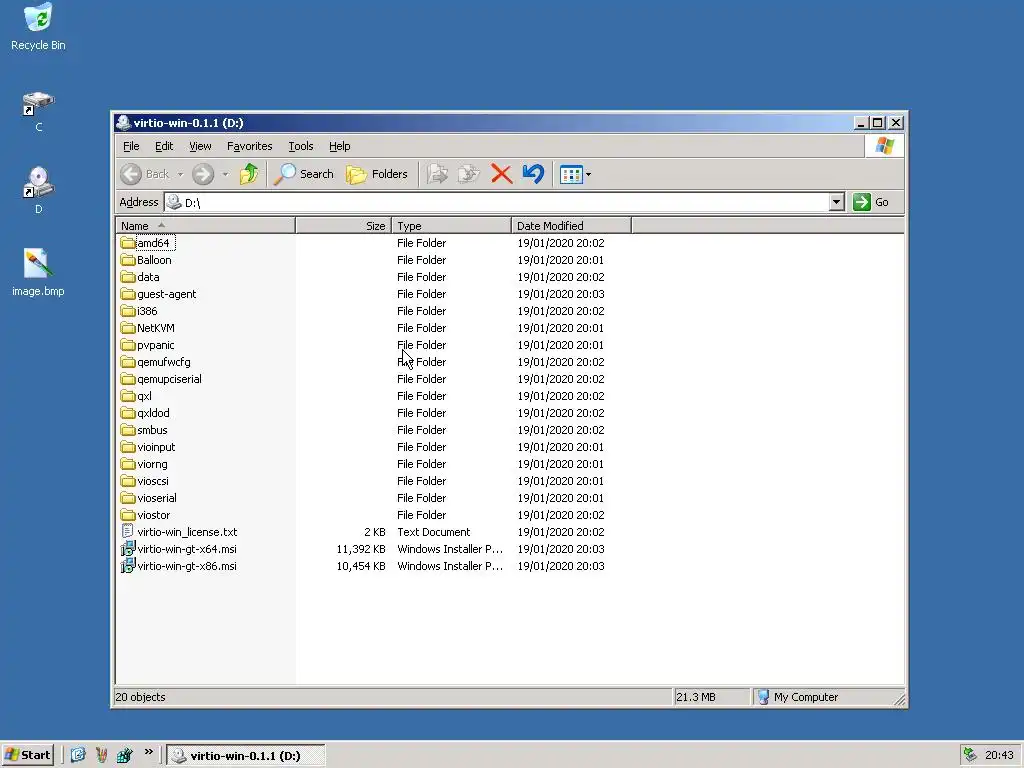This screenshot has height=768, width=1024.
Task: Click the Search toolbar button
Action: point(304,174)
